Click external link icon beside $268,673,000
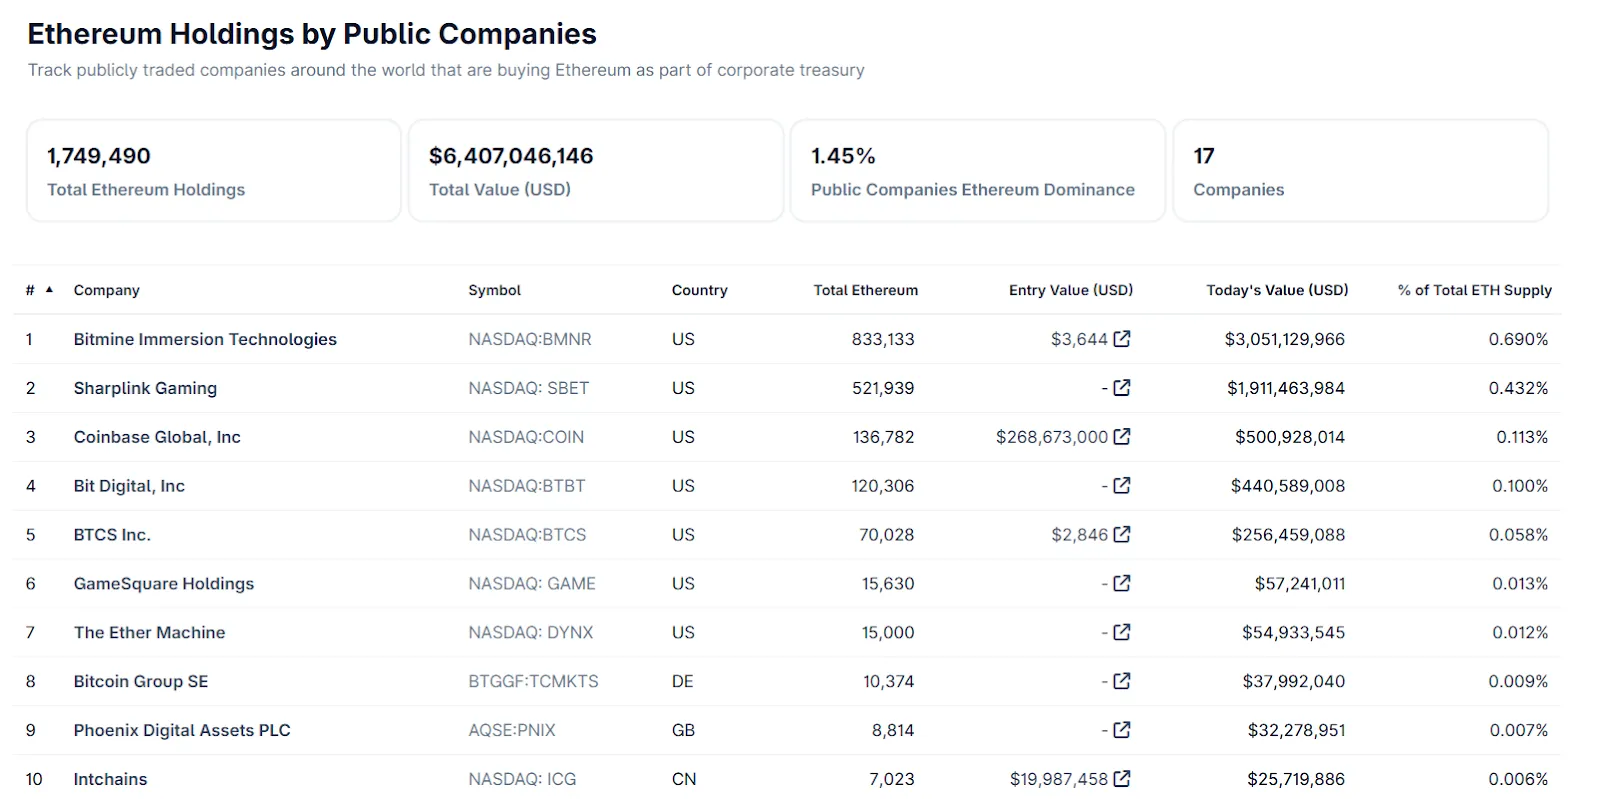This screenshot has height=799, width=1600. point(1122,437)
